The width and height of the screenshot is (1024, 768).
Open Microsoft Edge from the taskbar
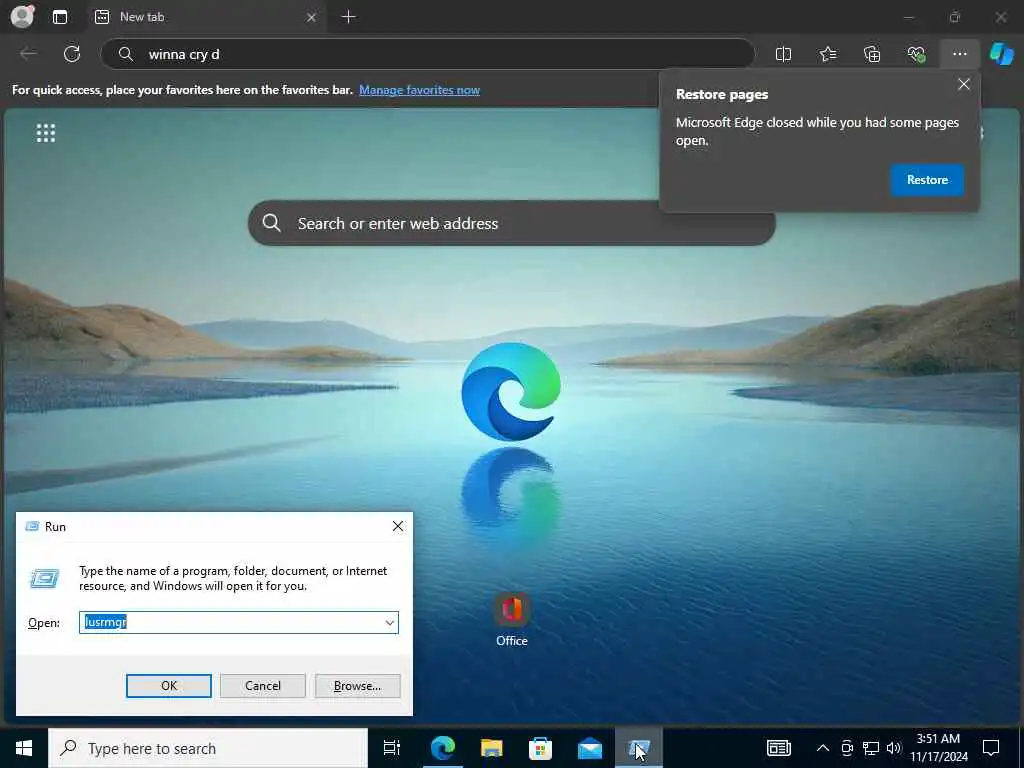[x=442, y=748]
